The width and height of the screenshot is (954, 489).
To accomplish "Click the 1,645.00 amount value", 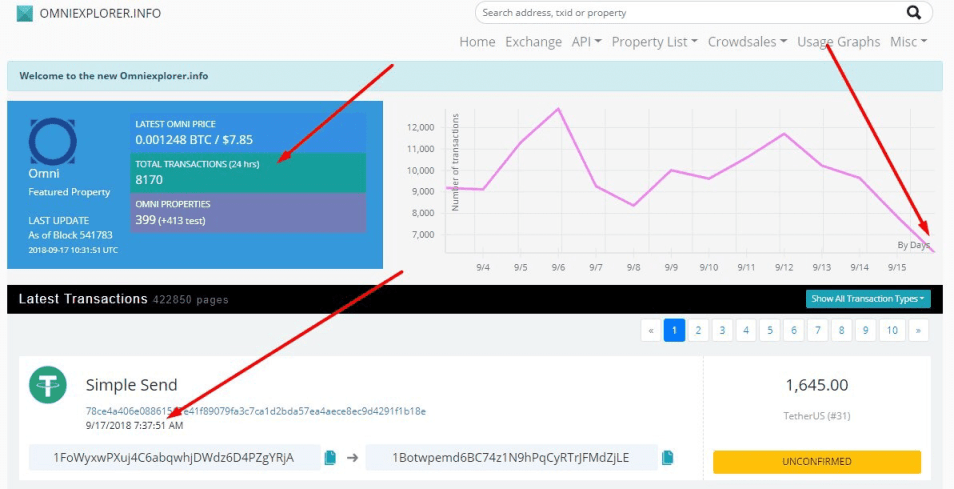I will point(816,385).
